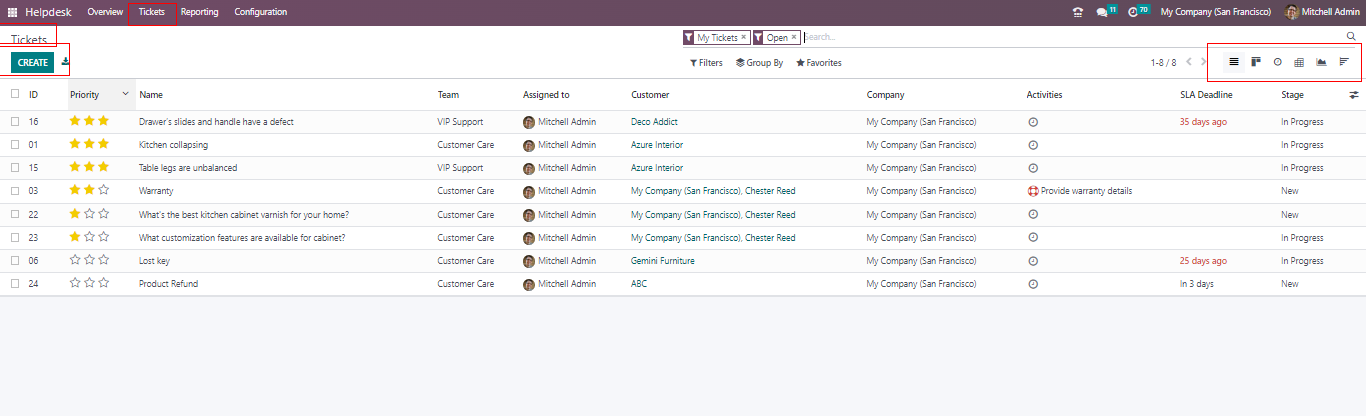Image resolution: width=1366 pixels, height=416 pixels.
Task: Open the Group By dropdown
Action: (759, 63)
